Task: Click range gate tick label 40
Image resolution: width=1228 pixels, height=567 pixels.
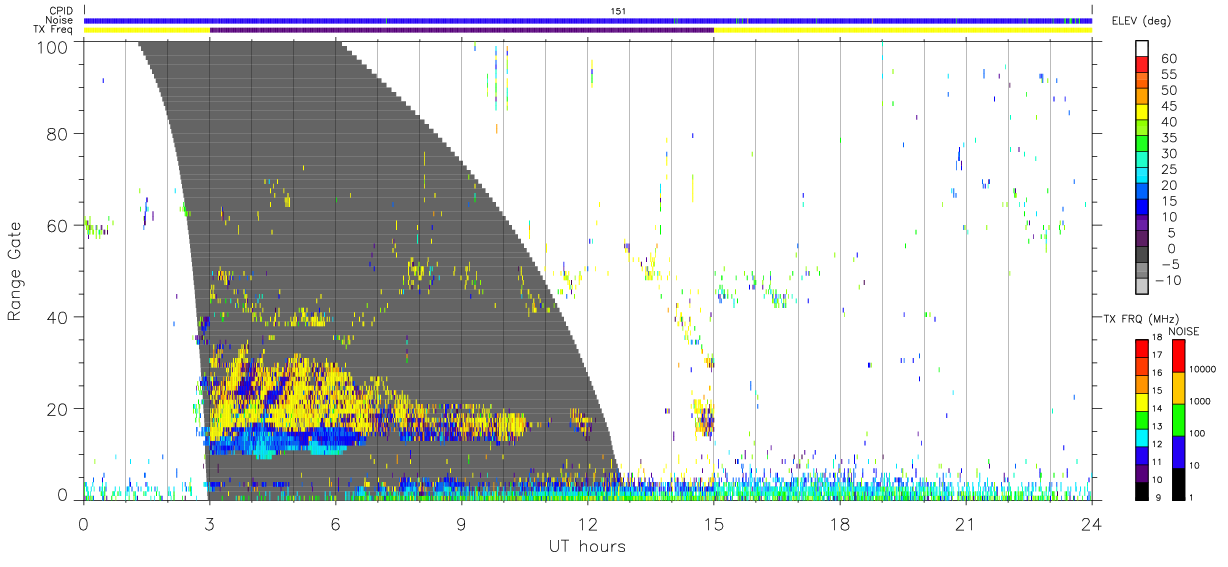Action: tap(56, 316)
